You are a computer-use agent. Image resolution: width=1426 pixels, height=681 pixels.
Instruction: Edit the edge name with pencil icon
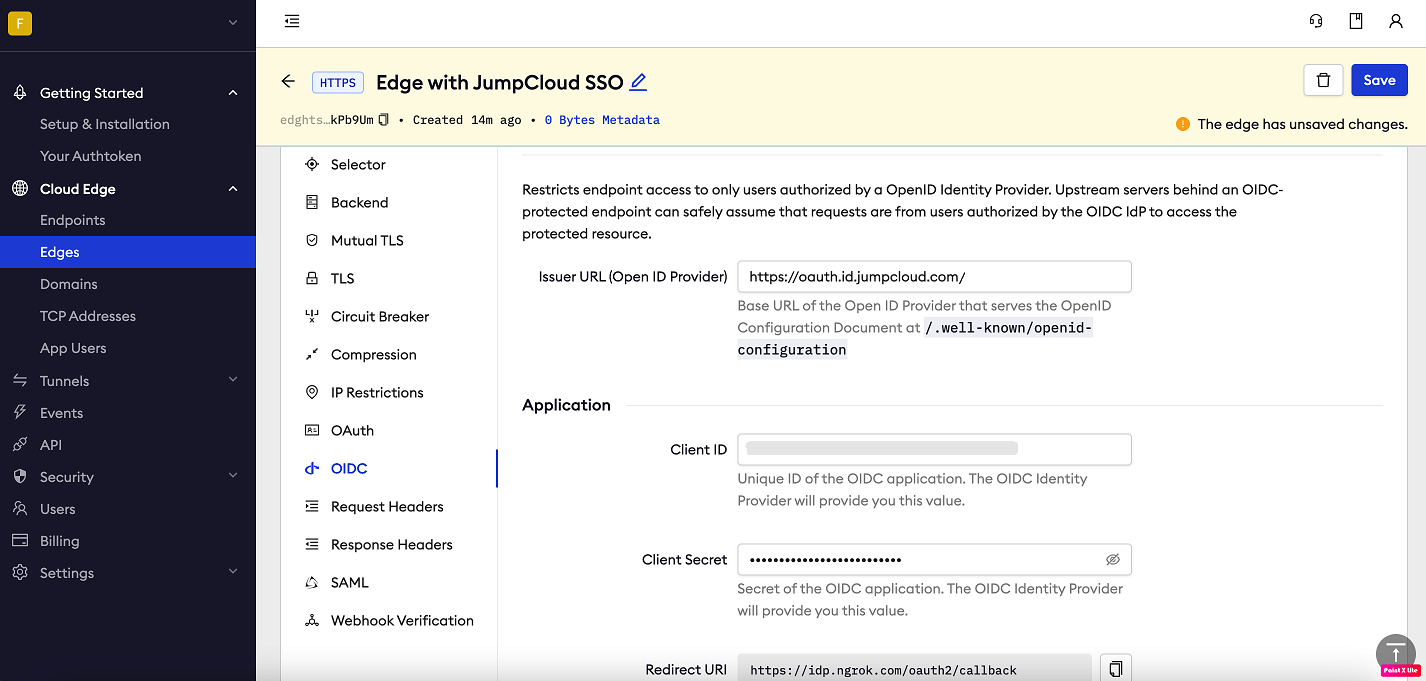pyautogui.click(x=638, y=81)
